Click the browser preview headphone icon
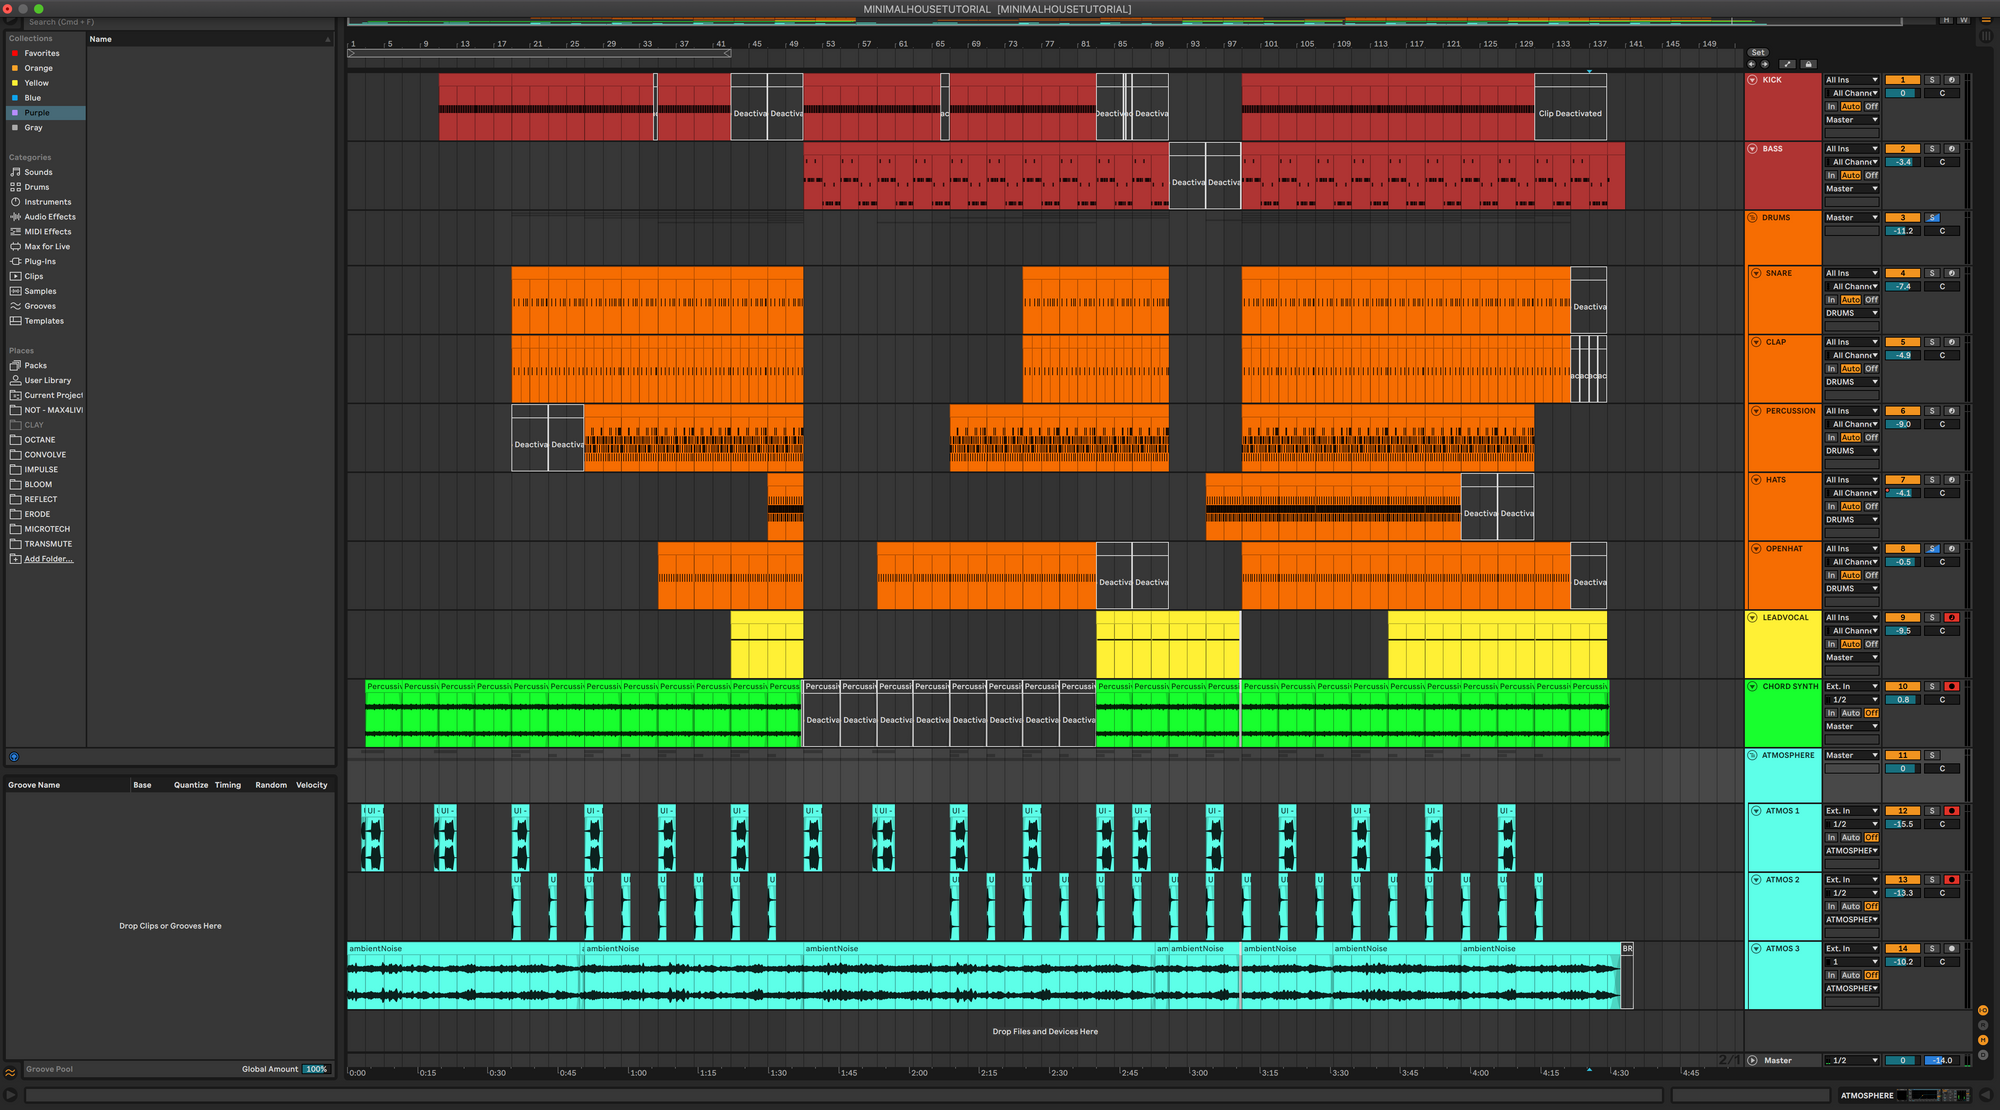This screenshot has width=2000, height=1110. point(14,757)
